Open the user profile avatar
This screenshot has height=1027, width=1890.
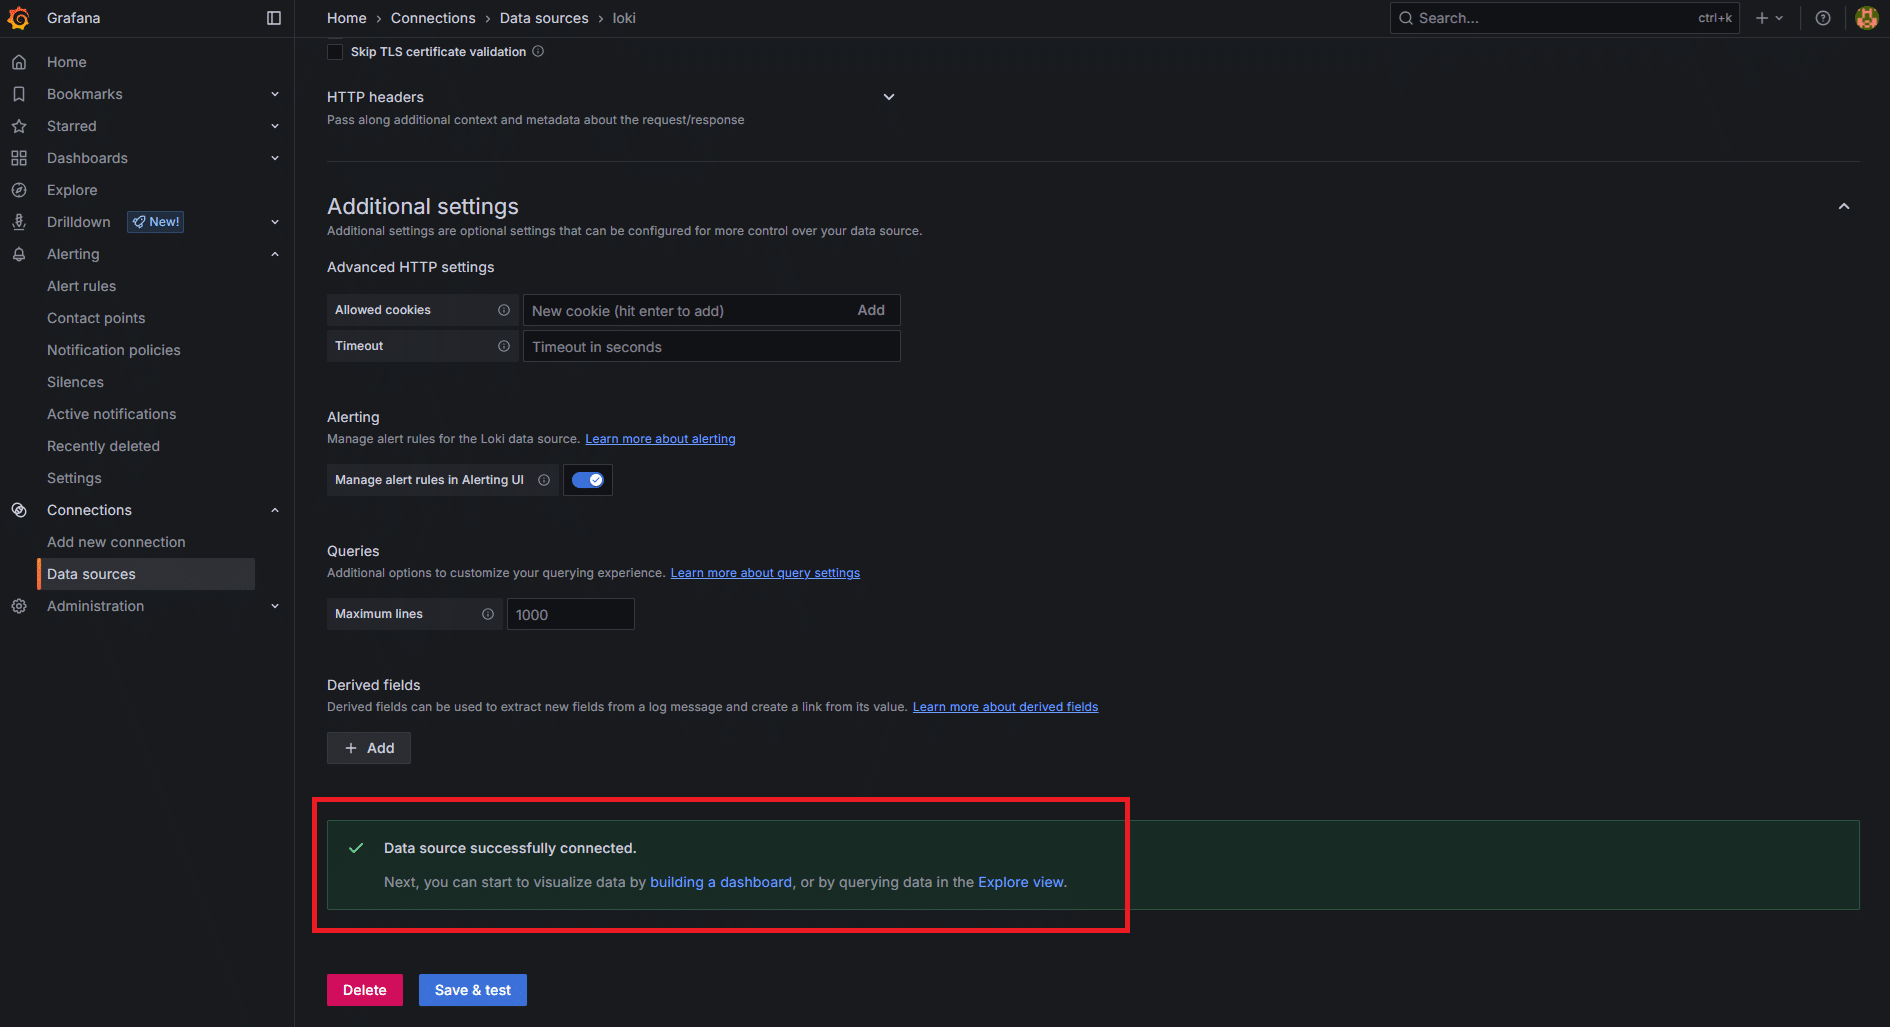pos(1866,18)
